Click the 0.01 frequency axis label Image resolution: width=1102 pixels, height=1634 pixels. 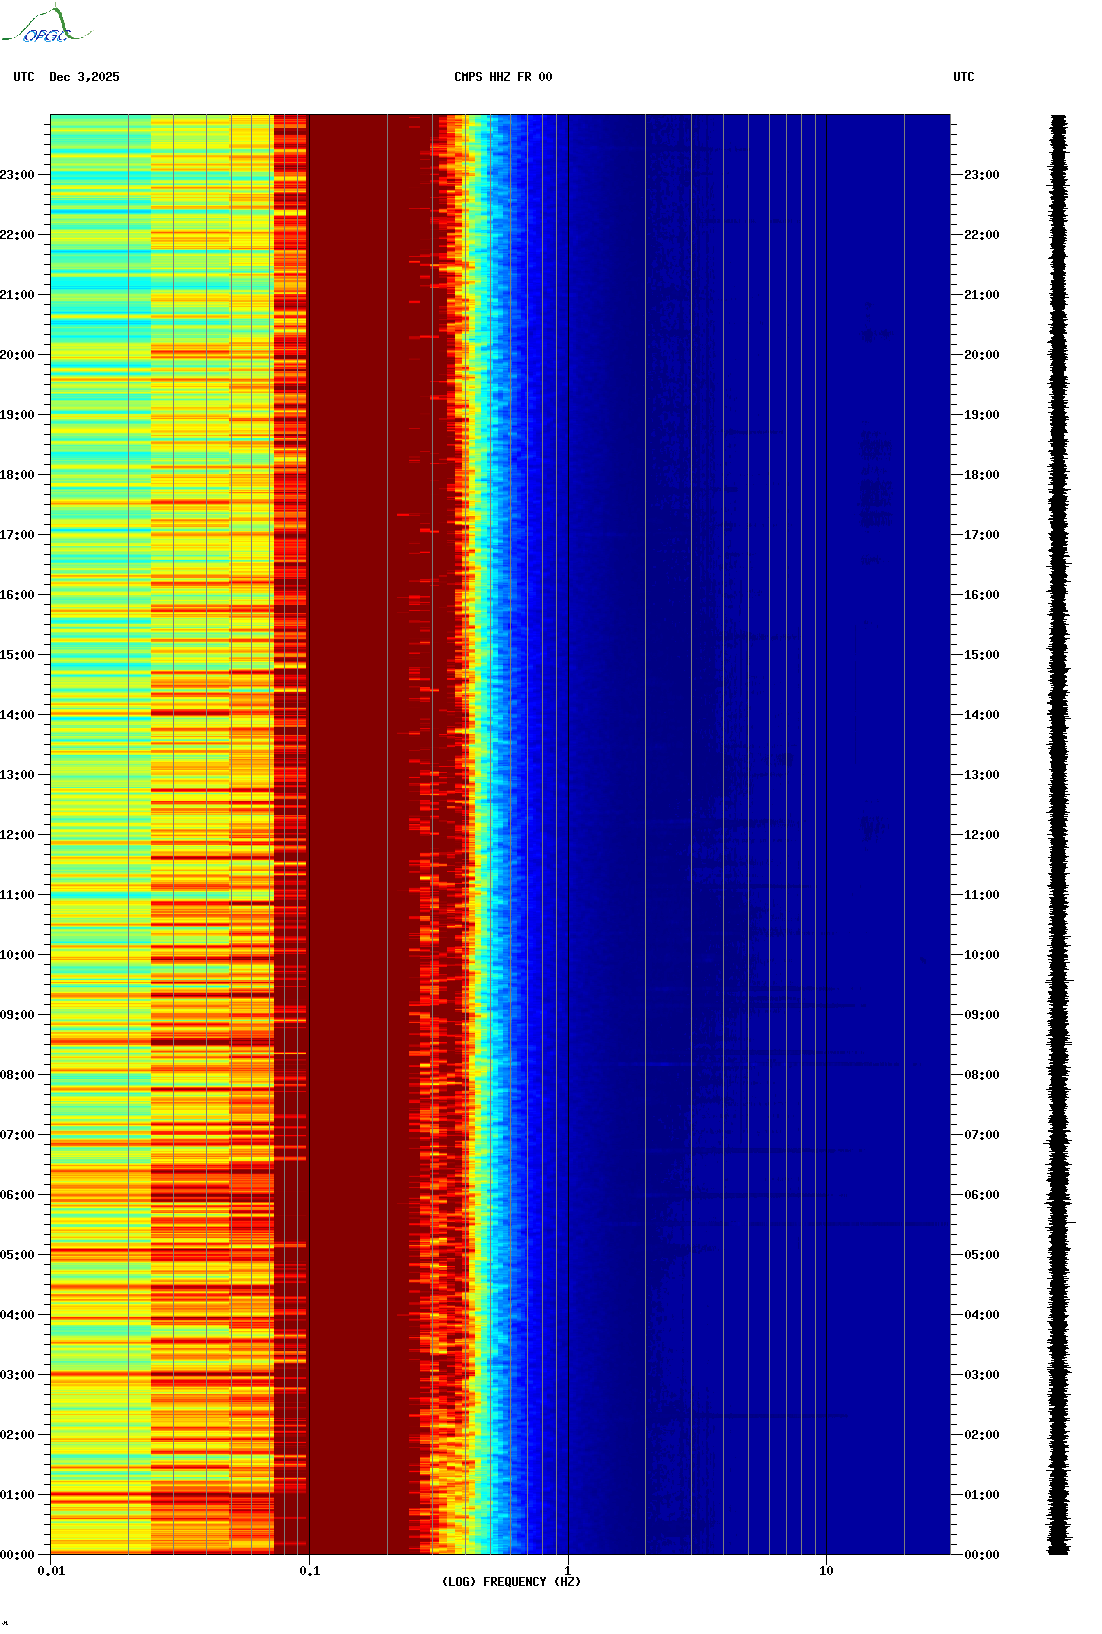(x=51, y=1571)
